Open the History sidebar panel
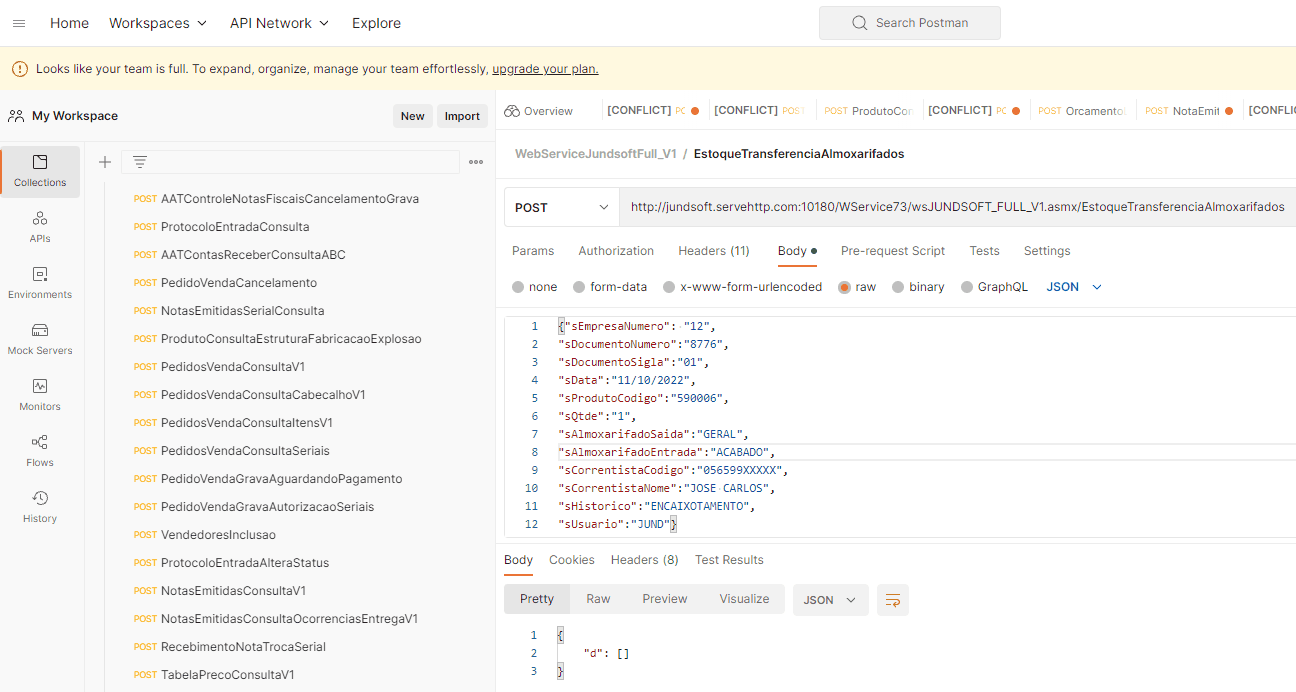This screenshot has width=1296, height=692. click(x=40, y=507)
